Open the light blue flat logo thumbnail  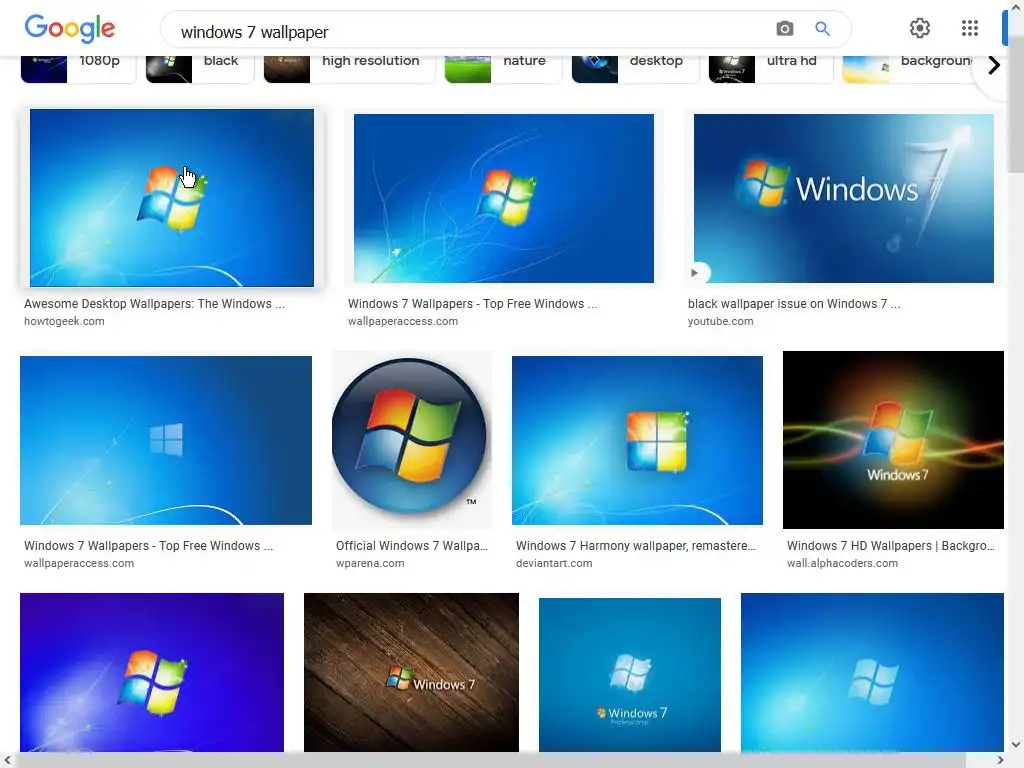872,672
